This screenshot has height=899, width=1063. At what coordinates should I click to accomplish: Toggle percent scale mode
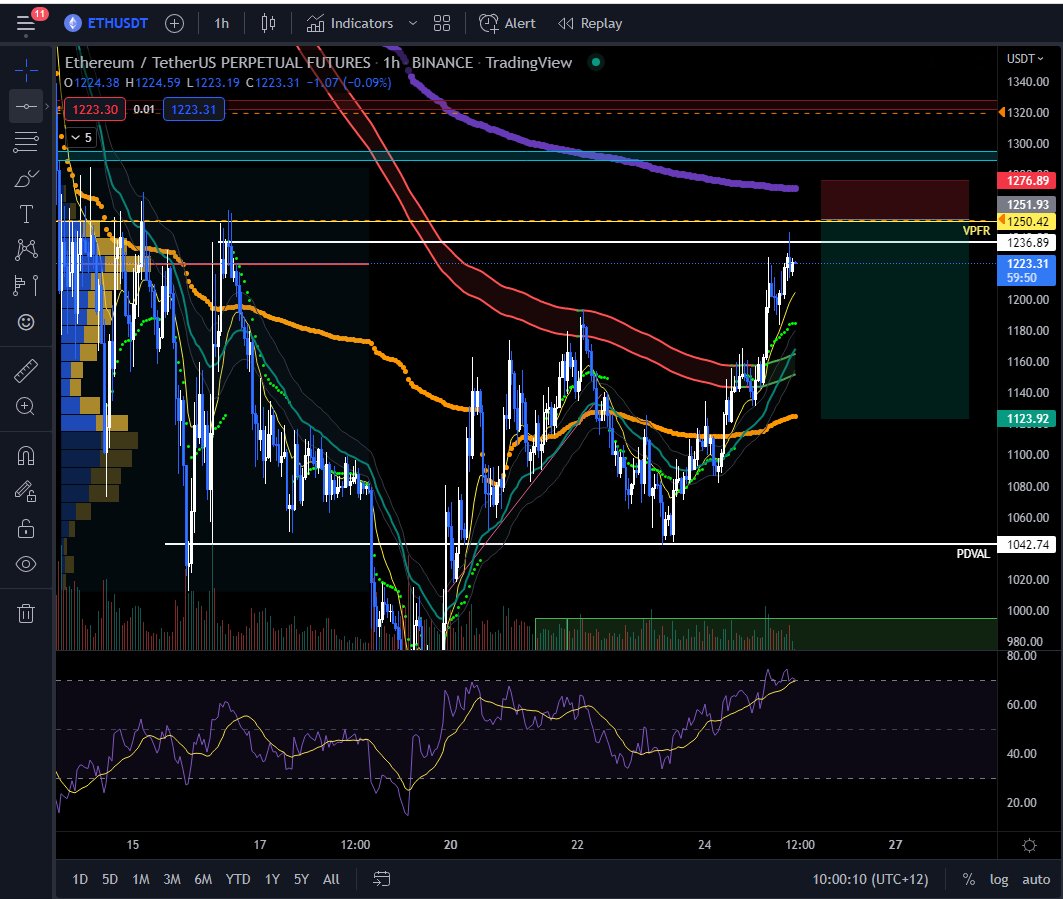969,879
